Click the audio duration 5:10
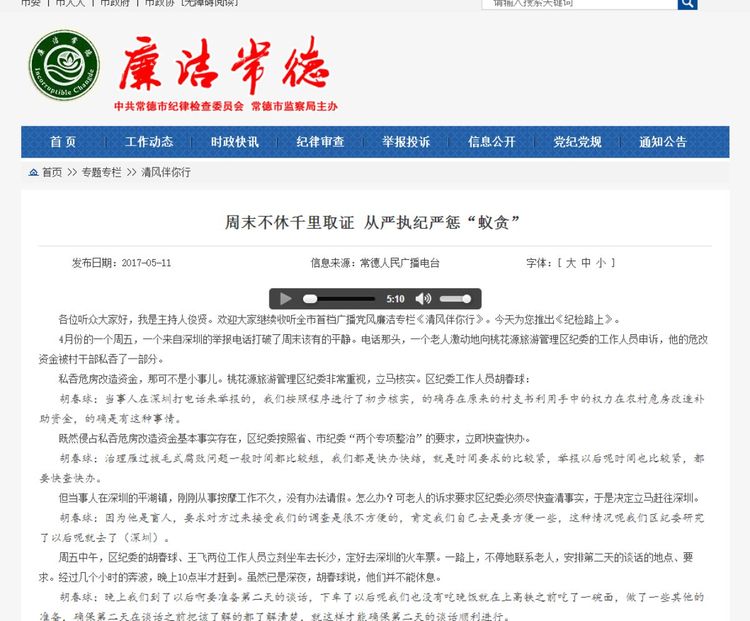 click(x=395, y=299)
